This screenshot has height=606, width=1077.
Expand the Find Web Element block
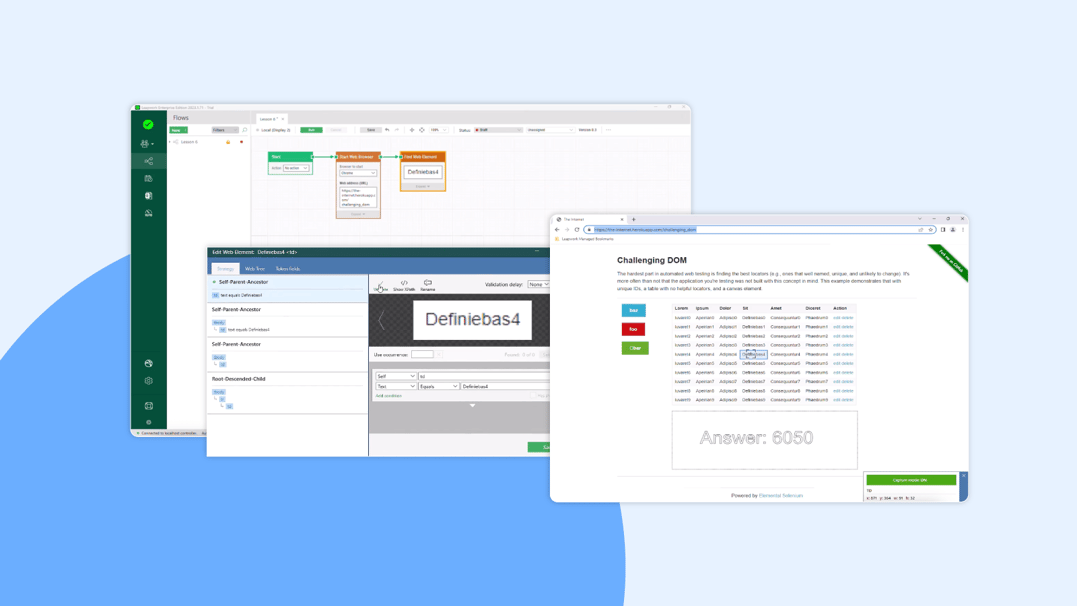421,186
